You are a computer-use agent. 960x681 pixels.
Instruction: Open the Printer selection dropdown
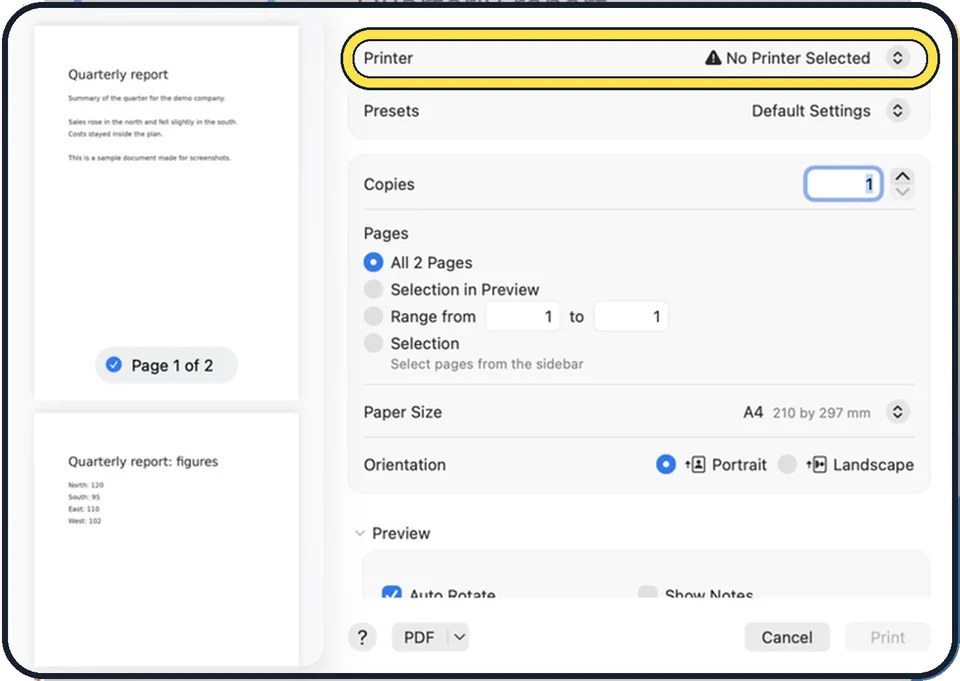898,58
